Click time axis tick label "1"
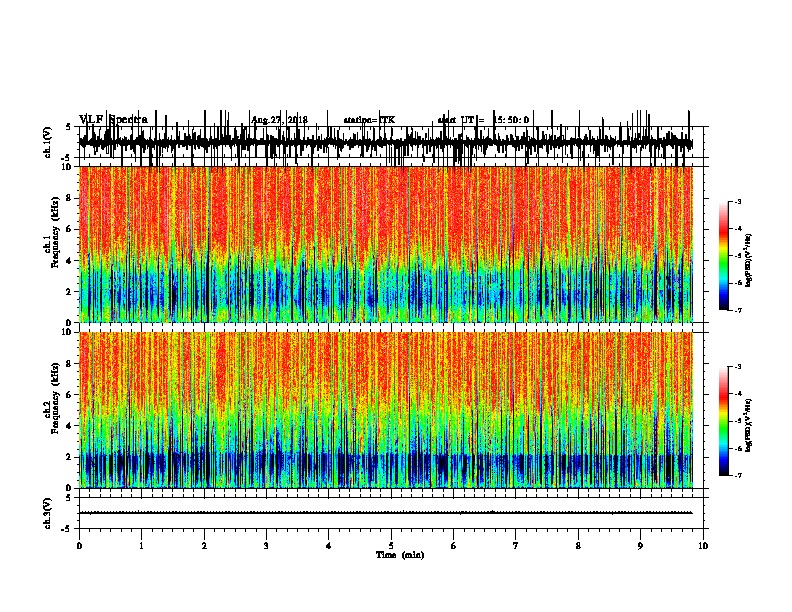Viewport: 792px width, 612px height. pyautogui.click(x=141, y=546)
